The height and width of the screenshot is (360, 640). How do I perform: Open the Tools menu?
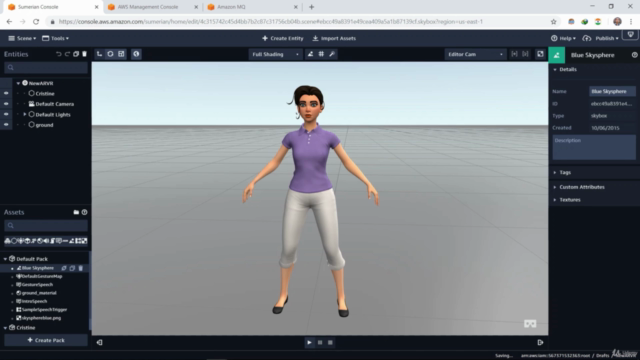pyautogui.click(x=56, y=38)
